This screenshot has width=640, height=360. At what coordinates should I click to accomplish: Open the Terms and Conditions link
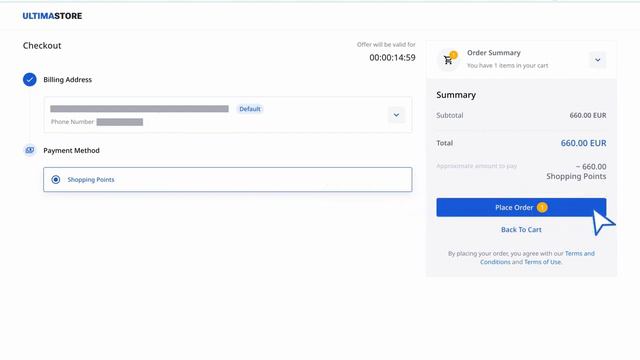click(538, 258)
